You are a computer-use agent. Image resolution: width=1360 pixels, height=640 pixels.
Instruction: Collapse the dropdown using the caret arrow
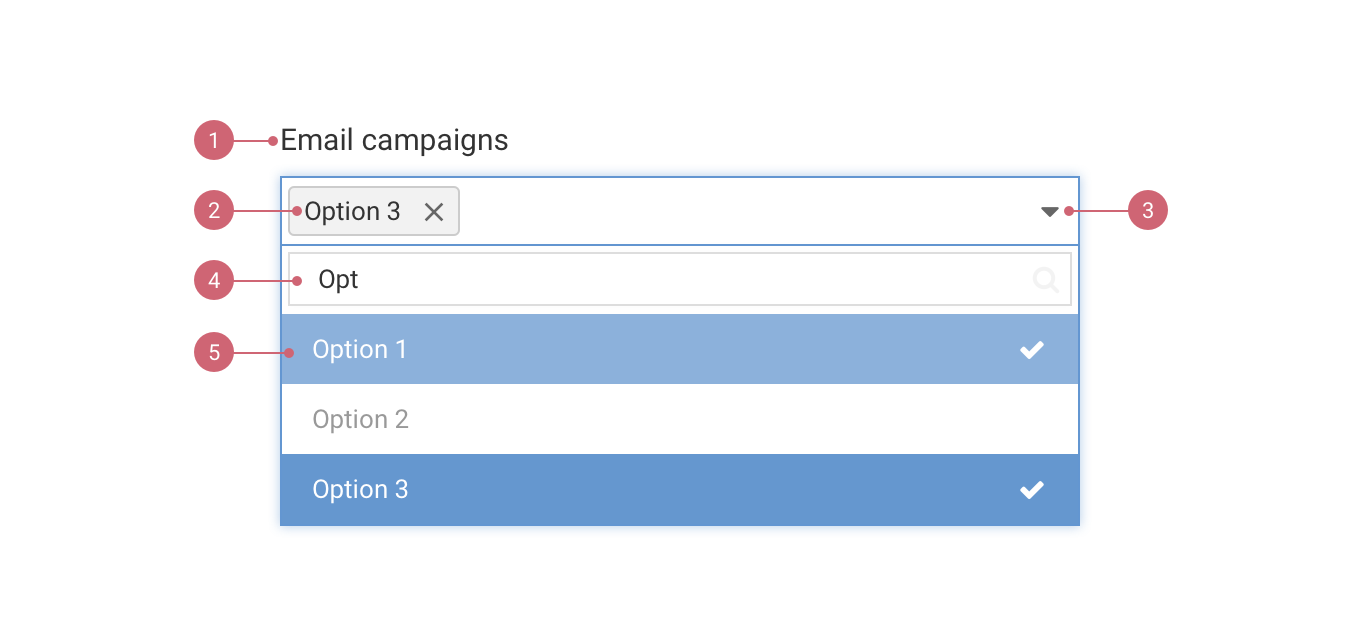[1049, 211]
